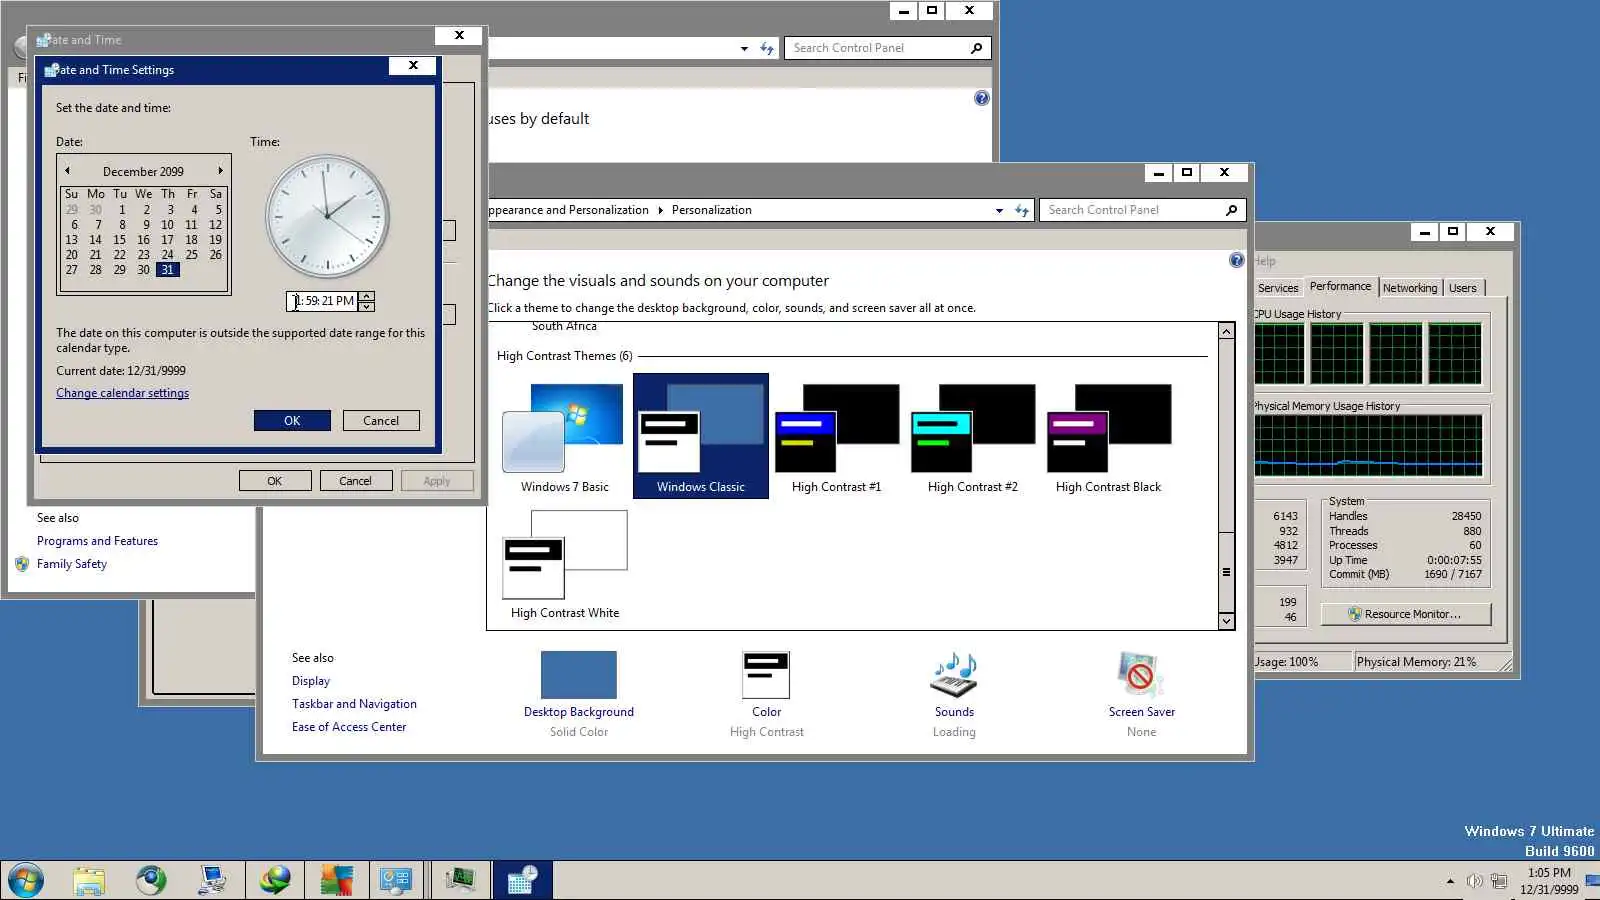This screenshot has height=900, width=1600.
Task: Open Internet Download Manager globe icon
Action: click(x=275, y=881)
